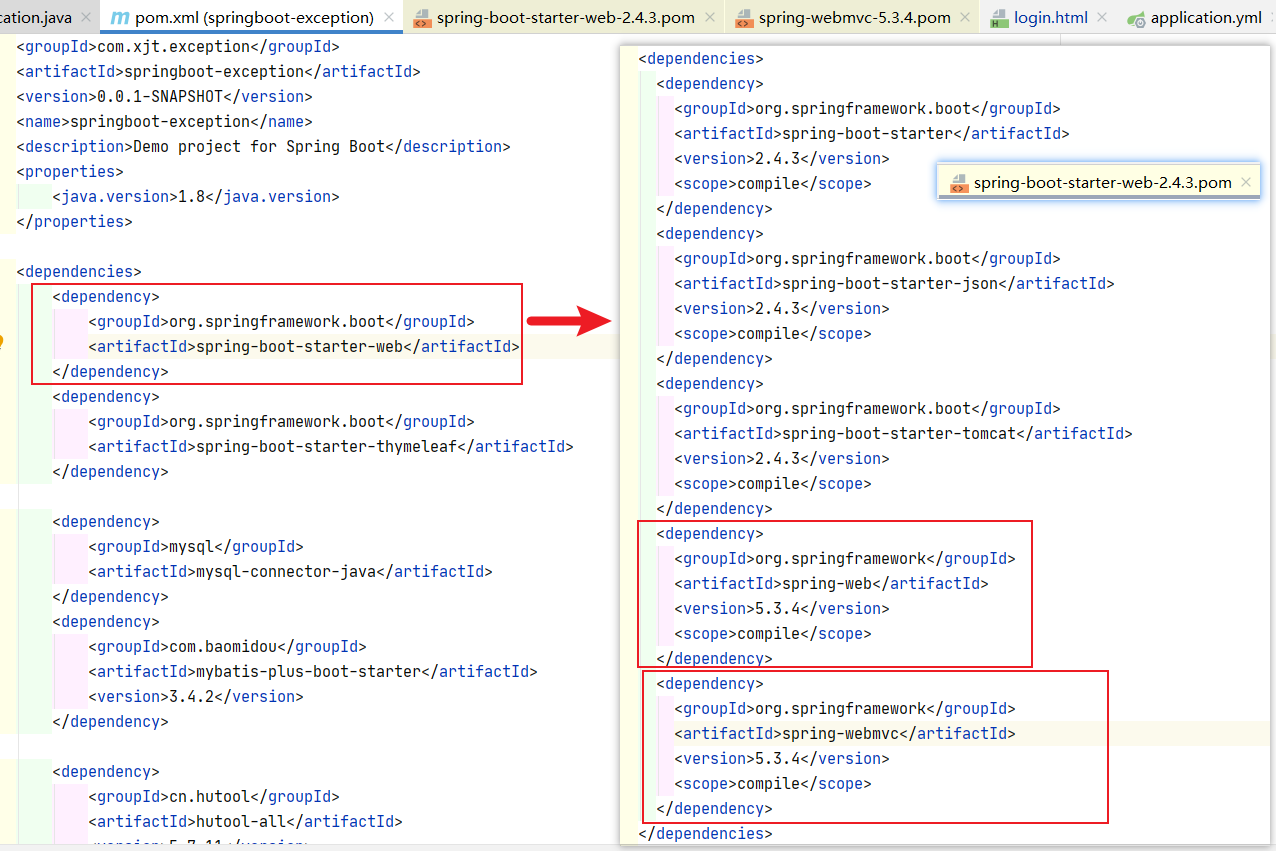1276x851 pixels.
Task: Close the cation.java tab
Action: (x=84, y=18)
